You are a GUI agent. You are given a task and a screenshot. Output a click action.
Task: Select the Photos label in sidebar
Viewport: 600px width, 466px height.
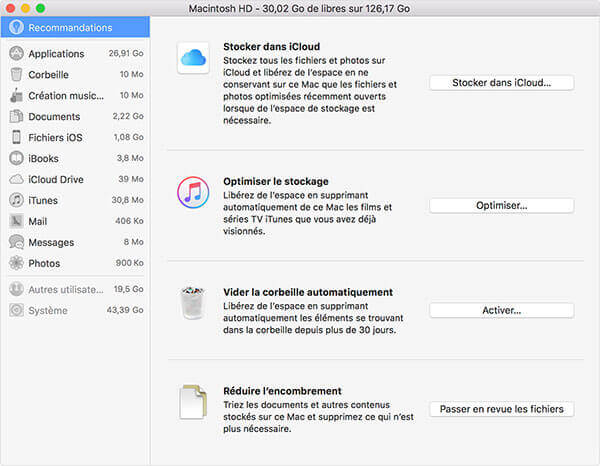tap(44, 264)
